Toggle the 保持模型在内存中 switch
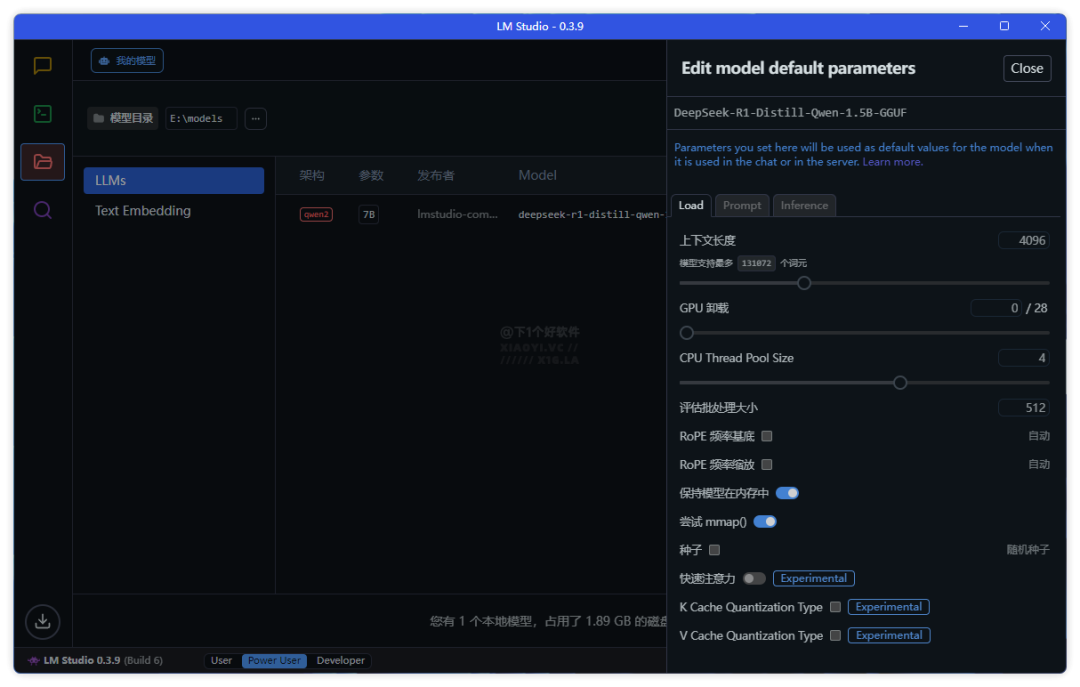Screen dimensions: 1080x687 (x=787, y=493)
